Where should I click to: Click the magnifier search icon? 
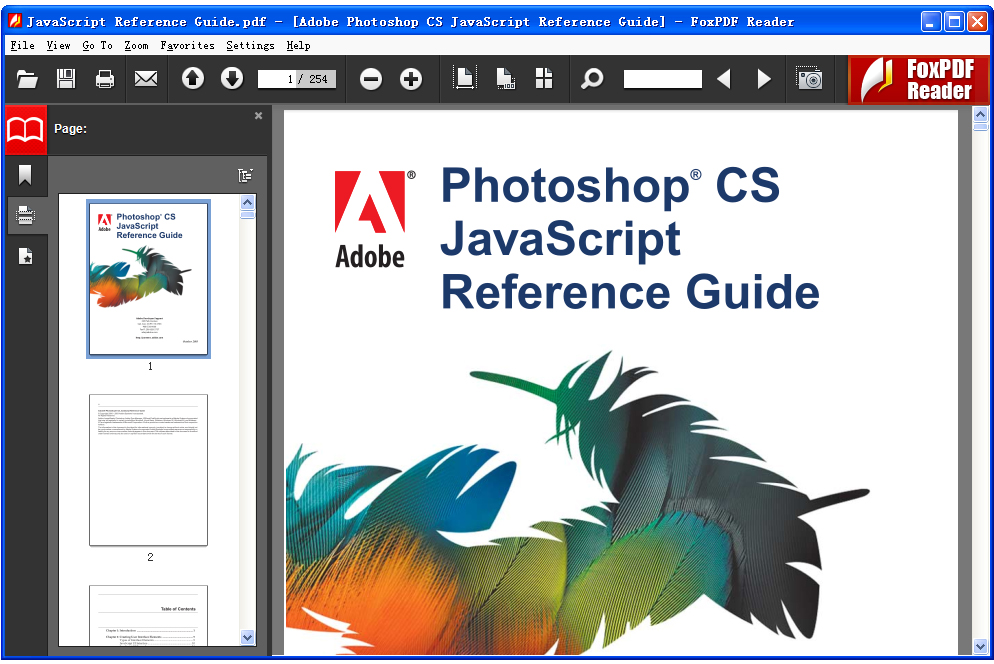coord(592,79)
